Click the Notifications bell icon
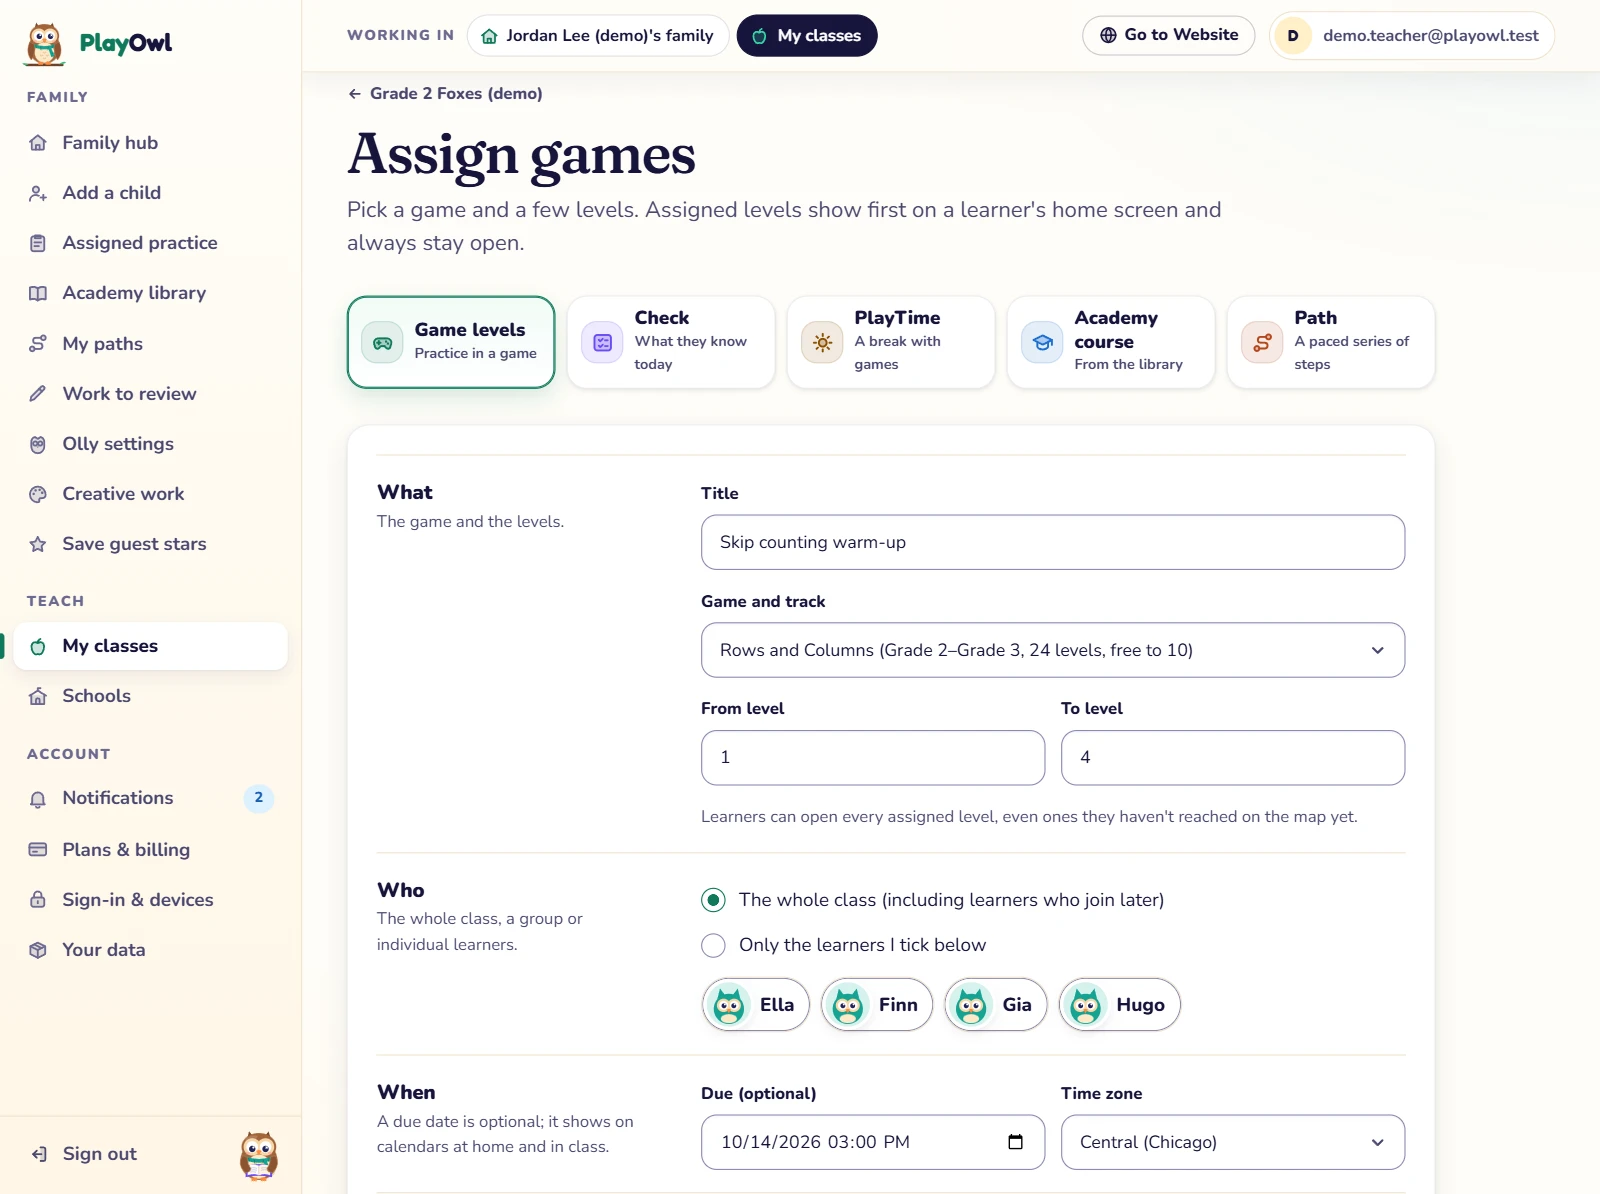The width and height of the screenshot is (1600, 1194). click(38, 798)
